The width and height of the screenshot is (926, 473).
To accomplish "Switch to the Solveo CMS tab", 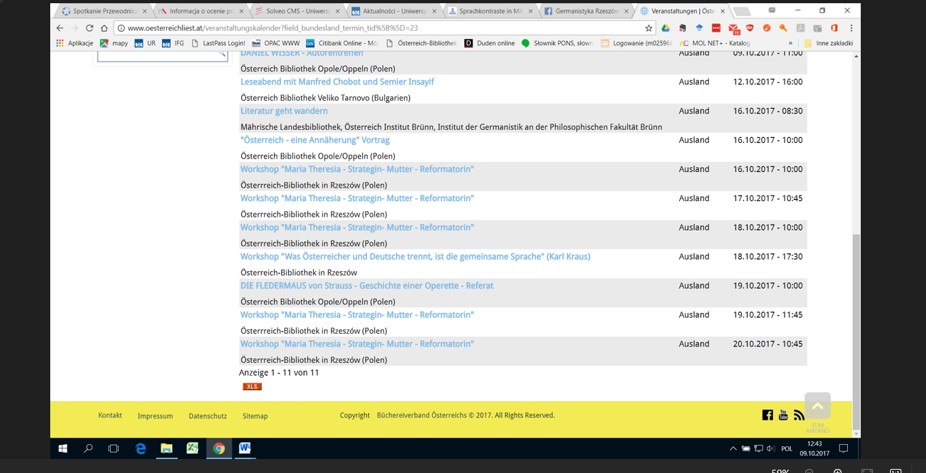I will pyautogui.click(x=295, y=11).
